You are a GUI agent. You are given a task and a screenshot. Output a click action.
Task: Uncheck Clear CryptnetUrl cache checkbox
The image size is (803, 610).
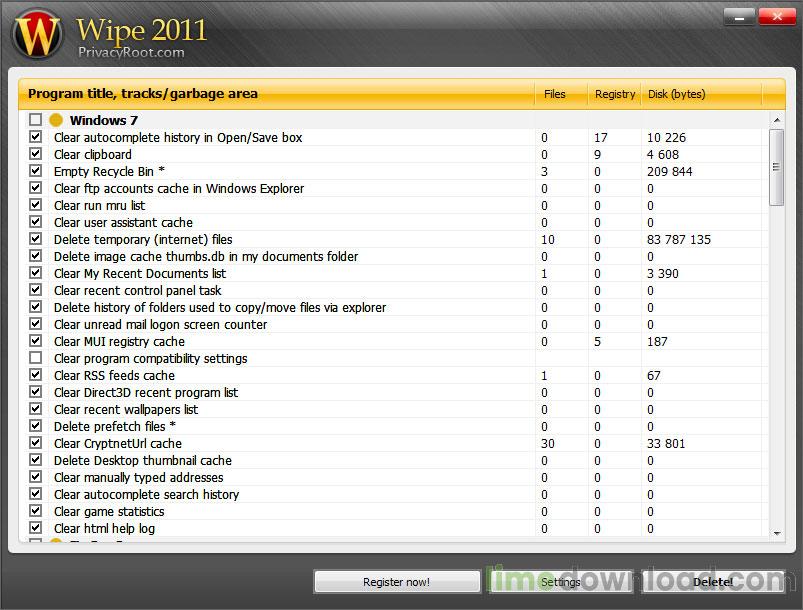tap(35, 443)
